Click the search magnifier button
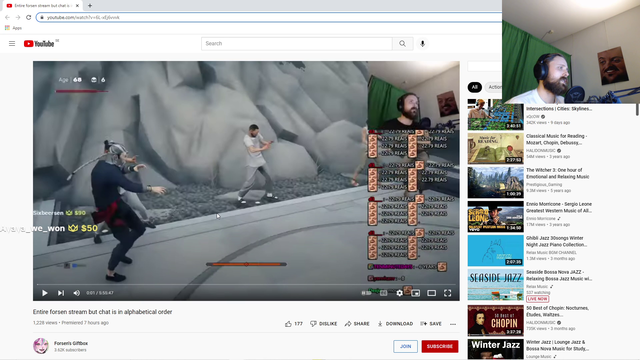 pos(402,44)
